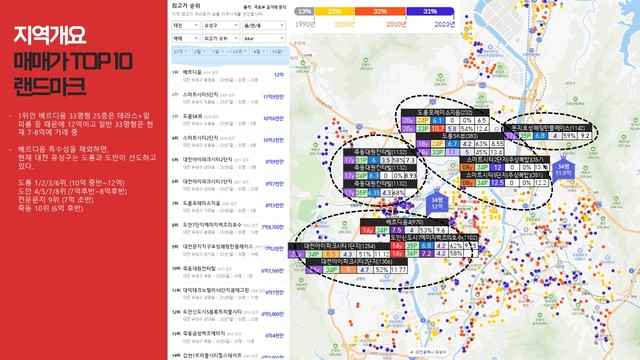The image size is (640, 360).
Task: Click the blue 34평 11.9억 map marker
Action: click(x=563, y=169)
